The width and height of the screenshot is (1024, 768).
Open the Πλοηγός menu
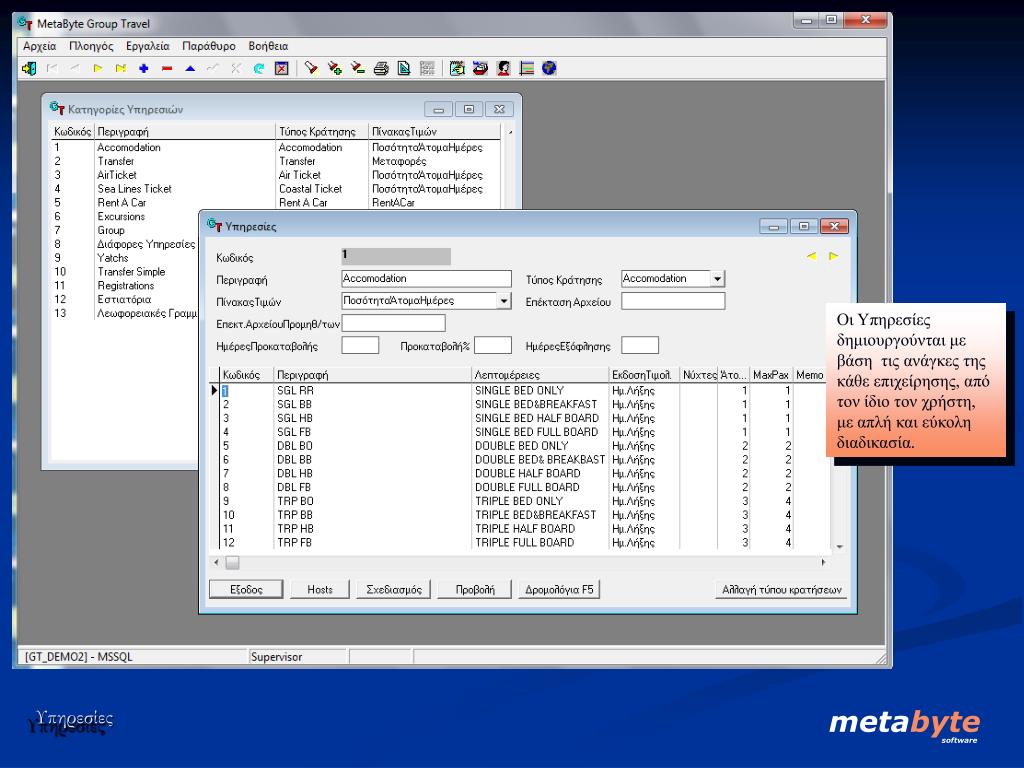point(91,46)
